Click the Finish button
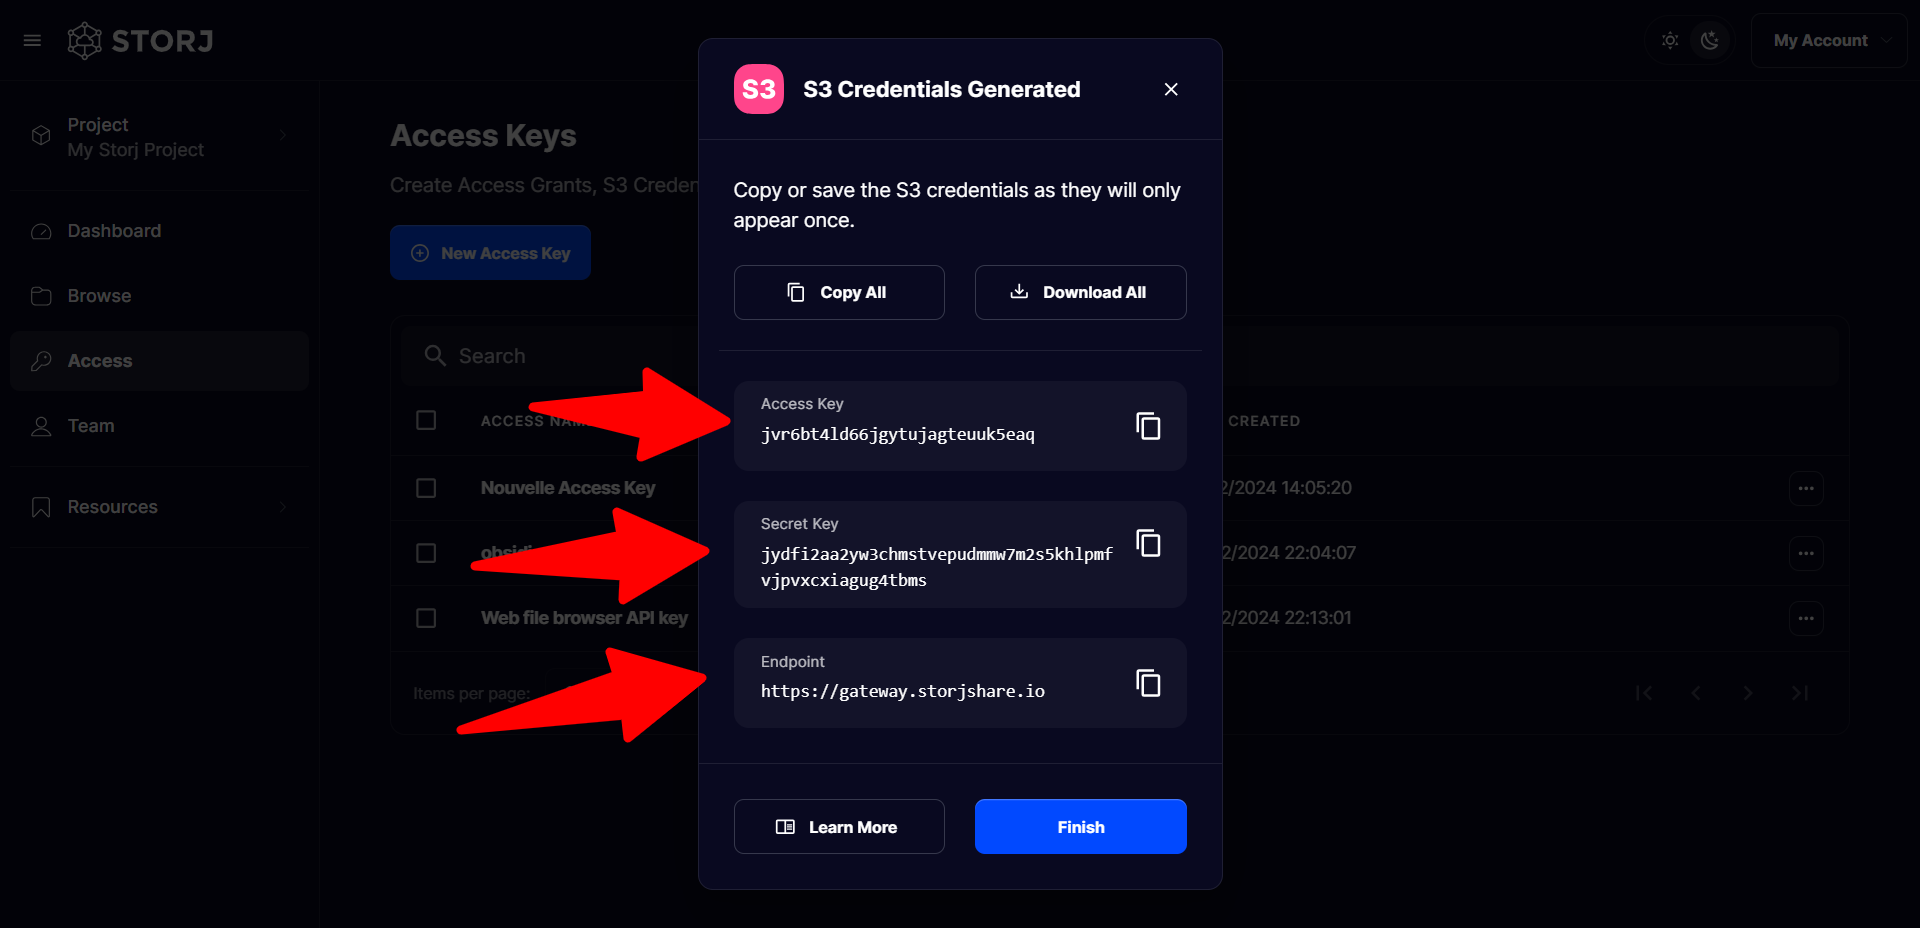1920x928 pixels. (x=1080, y=827)
